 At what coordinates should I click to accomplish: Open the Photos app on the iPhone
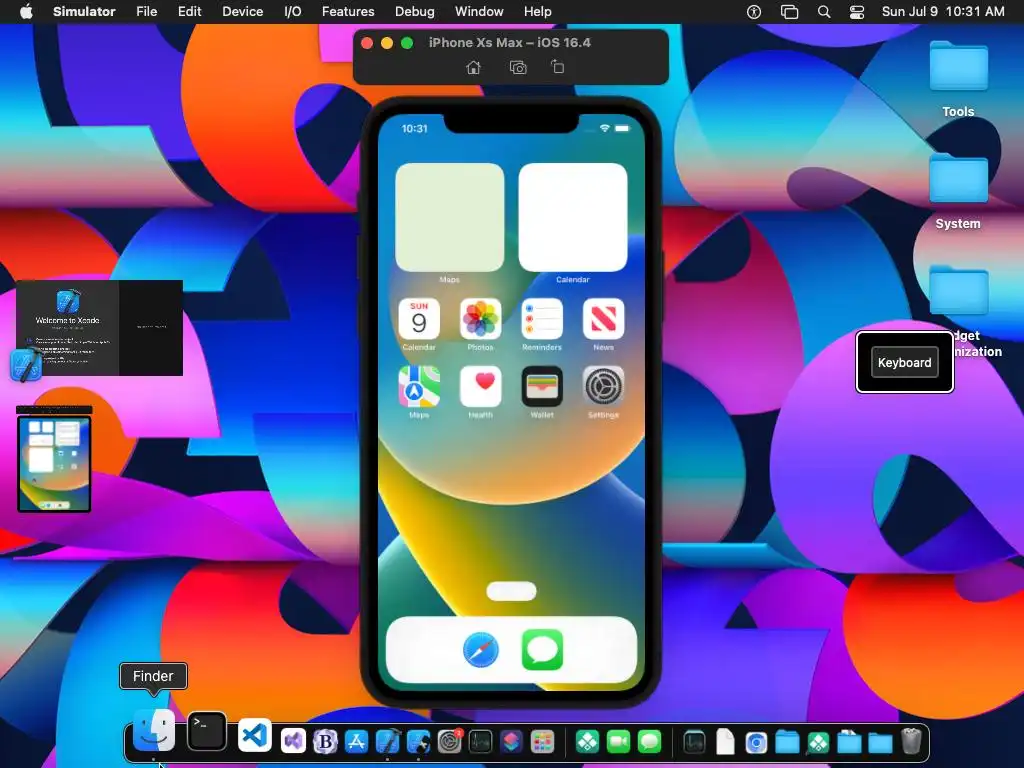pos(481,319)
